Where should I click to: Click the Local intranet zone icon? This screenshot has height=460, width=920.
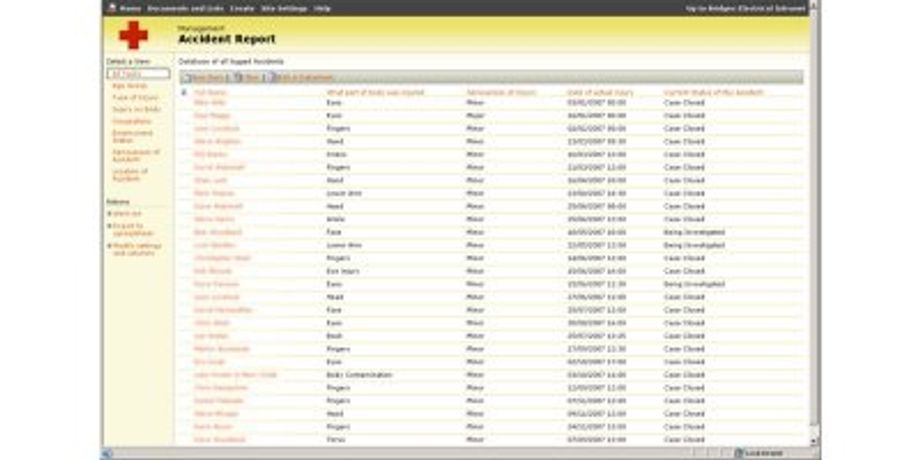pyautogui.click(x=739, y=454)
